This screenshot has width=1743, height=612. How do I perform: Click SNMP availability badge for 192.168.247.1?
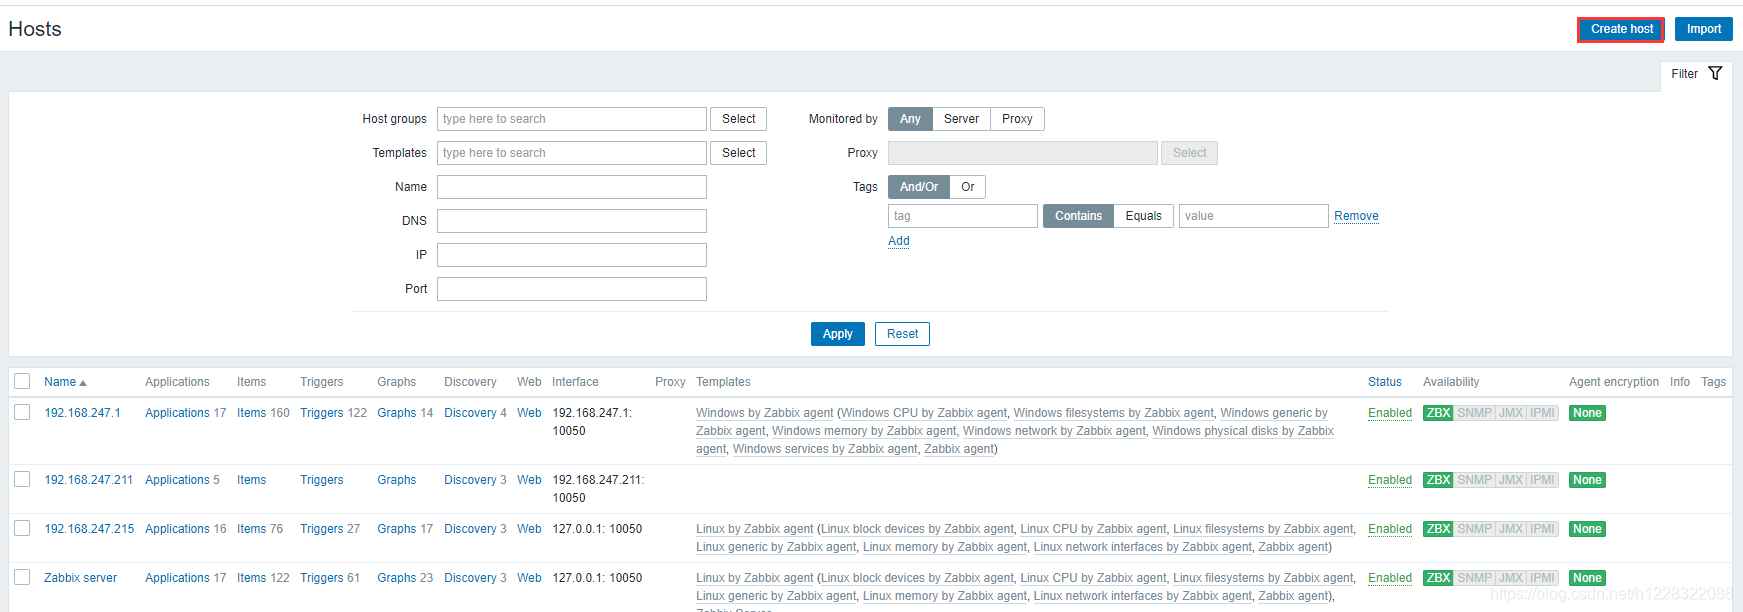click(1475, 413)
